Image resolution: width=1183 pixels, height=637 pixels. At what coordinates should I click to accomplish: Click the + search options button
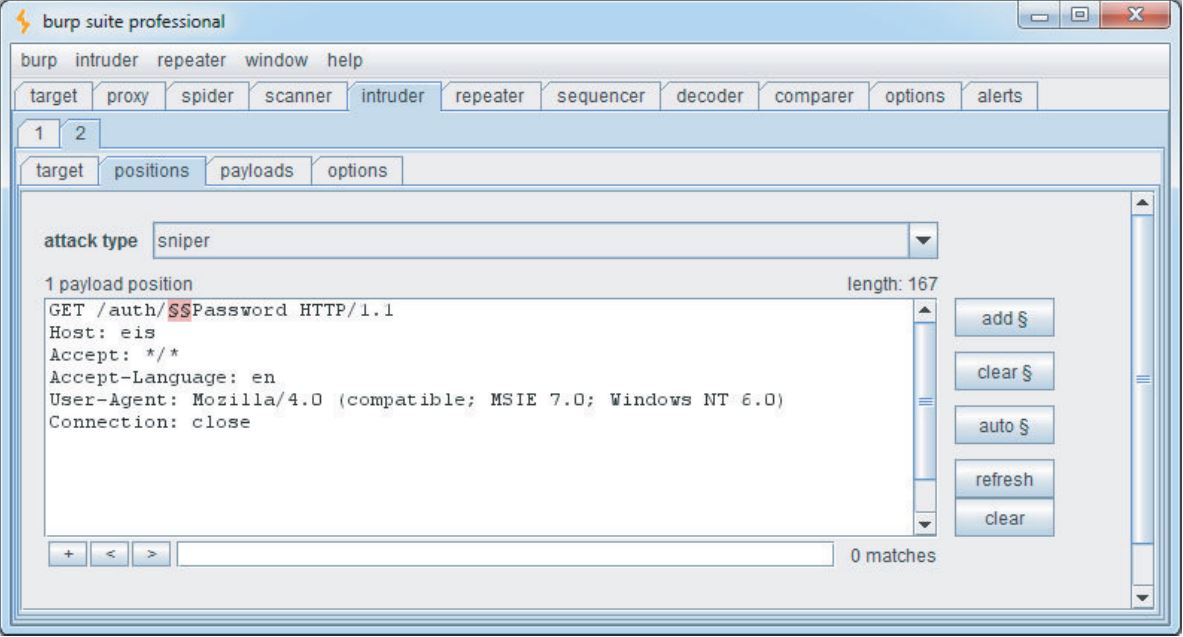[68, 554]
